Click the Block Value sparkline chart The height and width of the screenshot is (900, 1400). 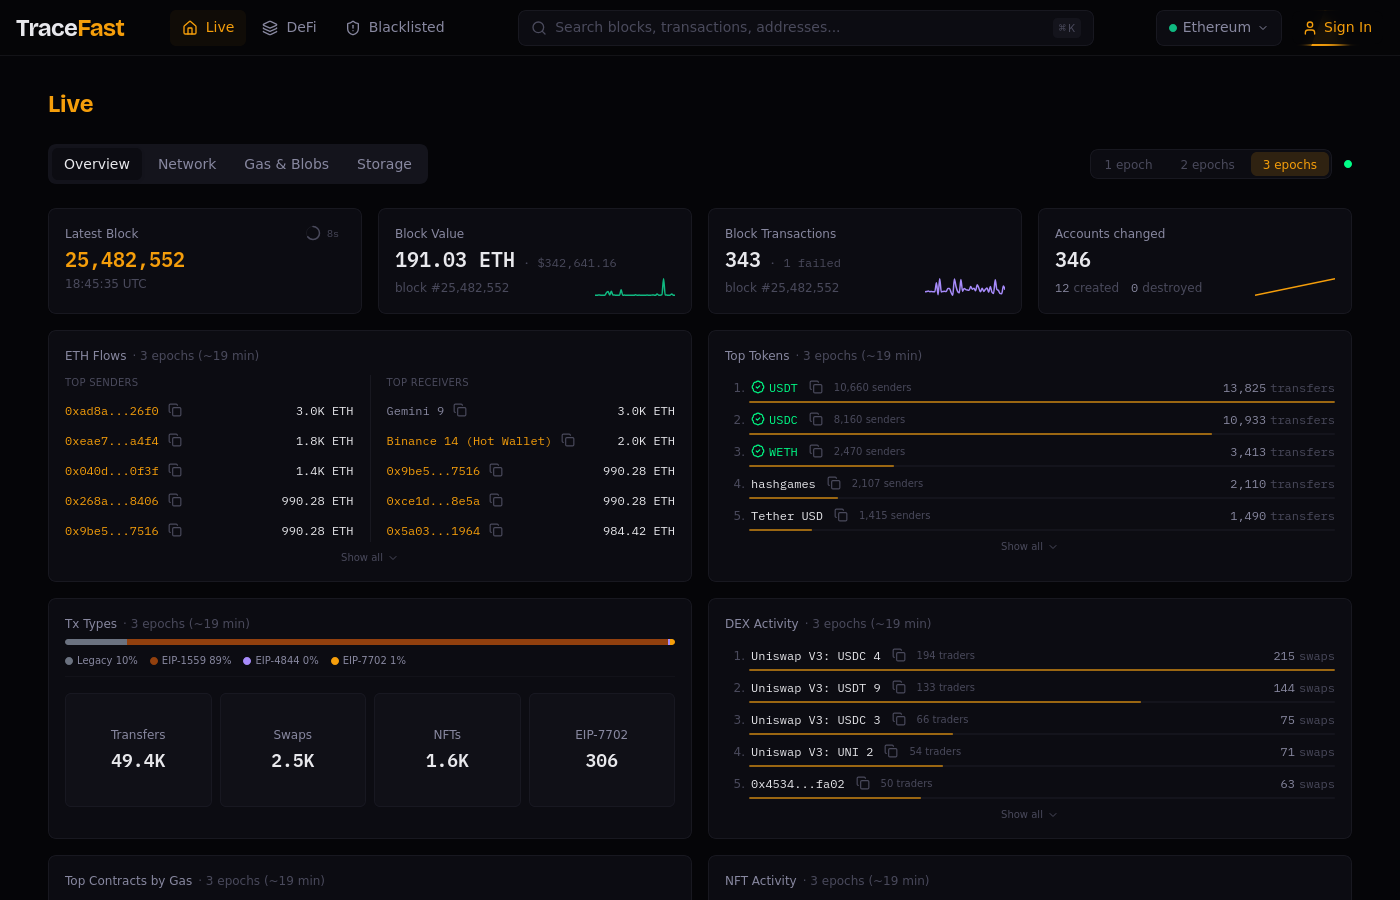point(635,288)
